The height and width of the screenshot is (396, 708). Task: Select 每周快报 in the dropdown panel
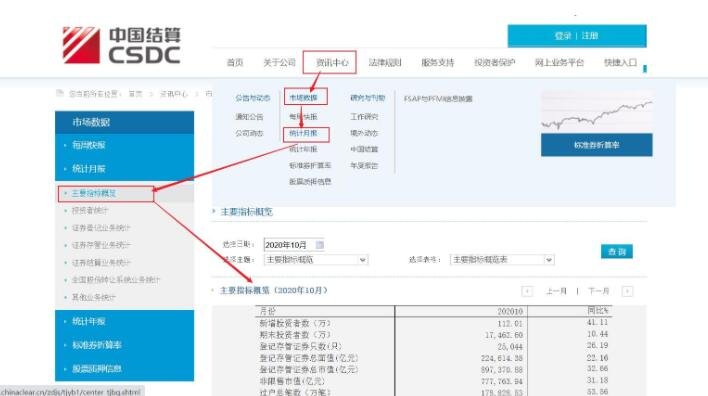pyautogui.click(x=303, y=116)
